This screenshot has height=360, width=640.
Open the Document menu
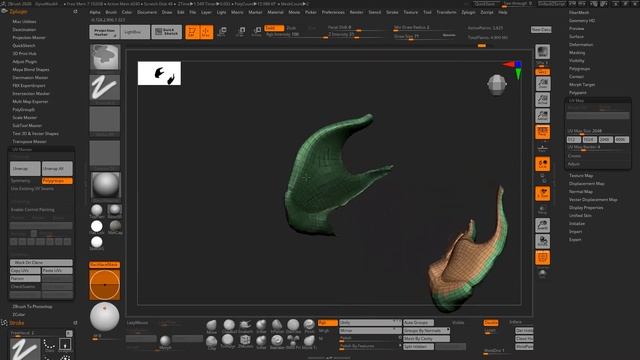tap(147, 12)
